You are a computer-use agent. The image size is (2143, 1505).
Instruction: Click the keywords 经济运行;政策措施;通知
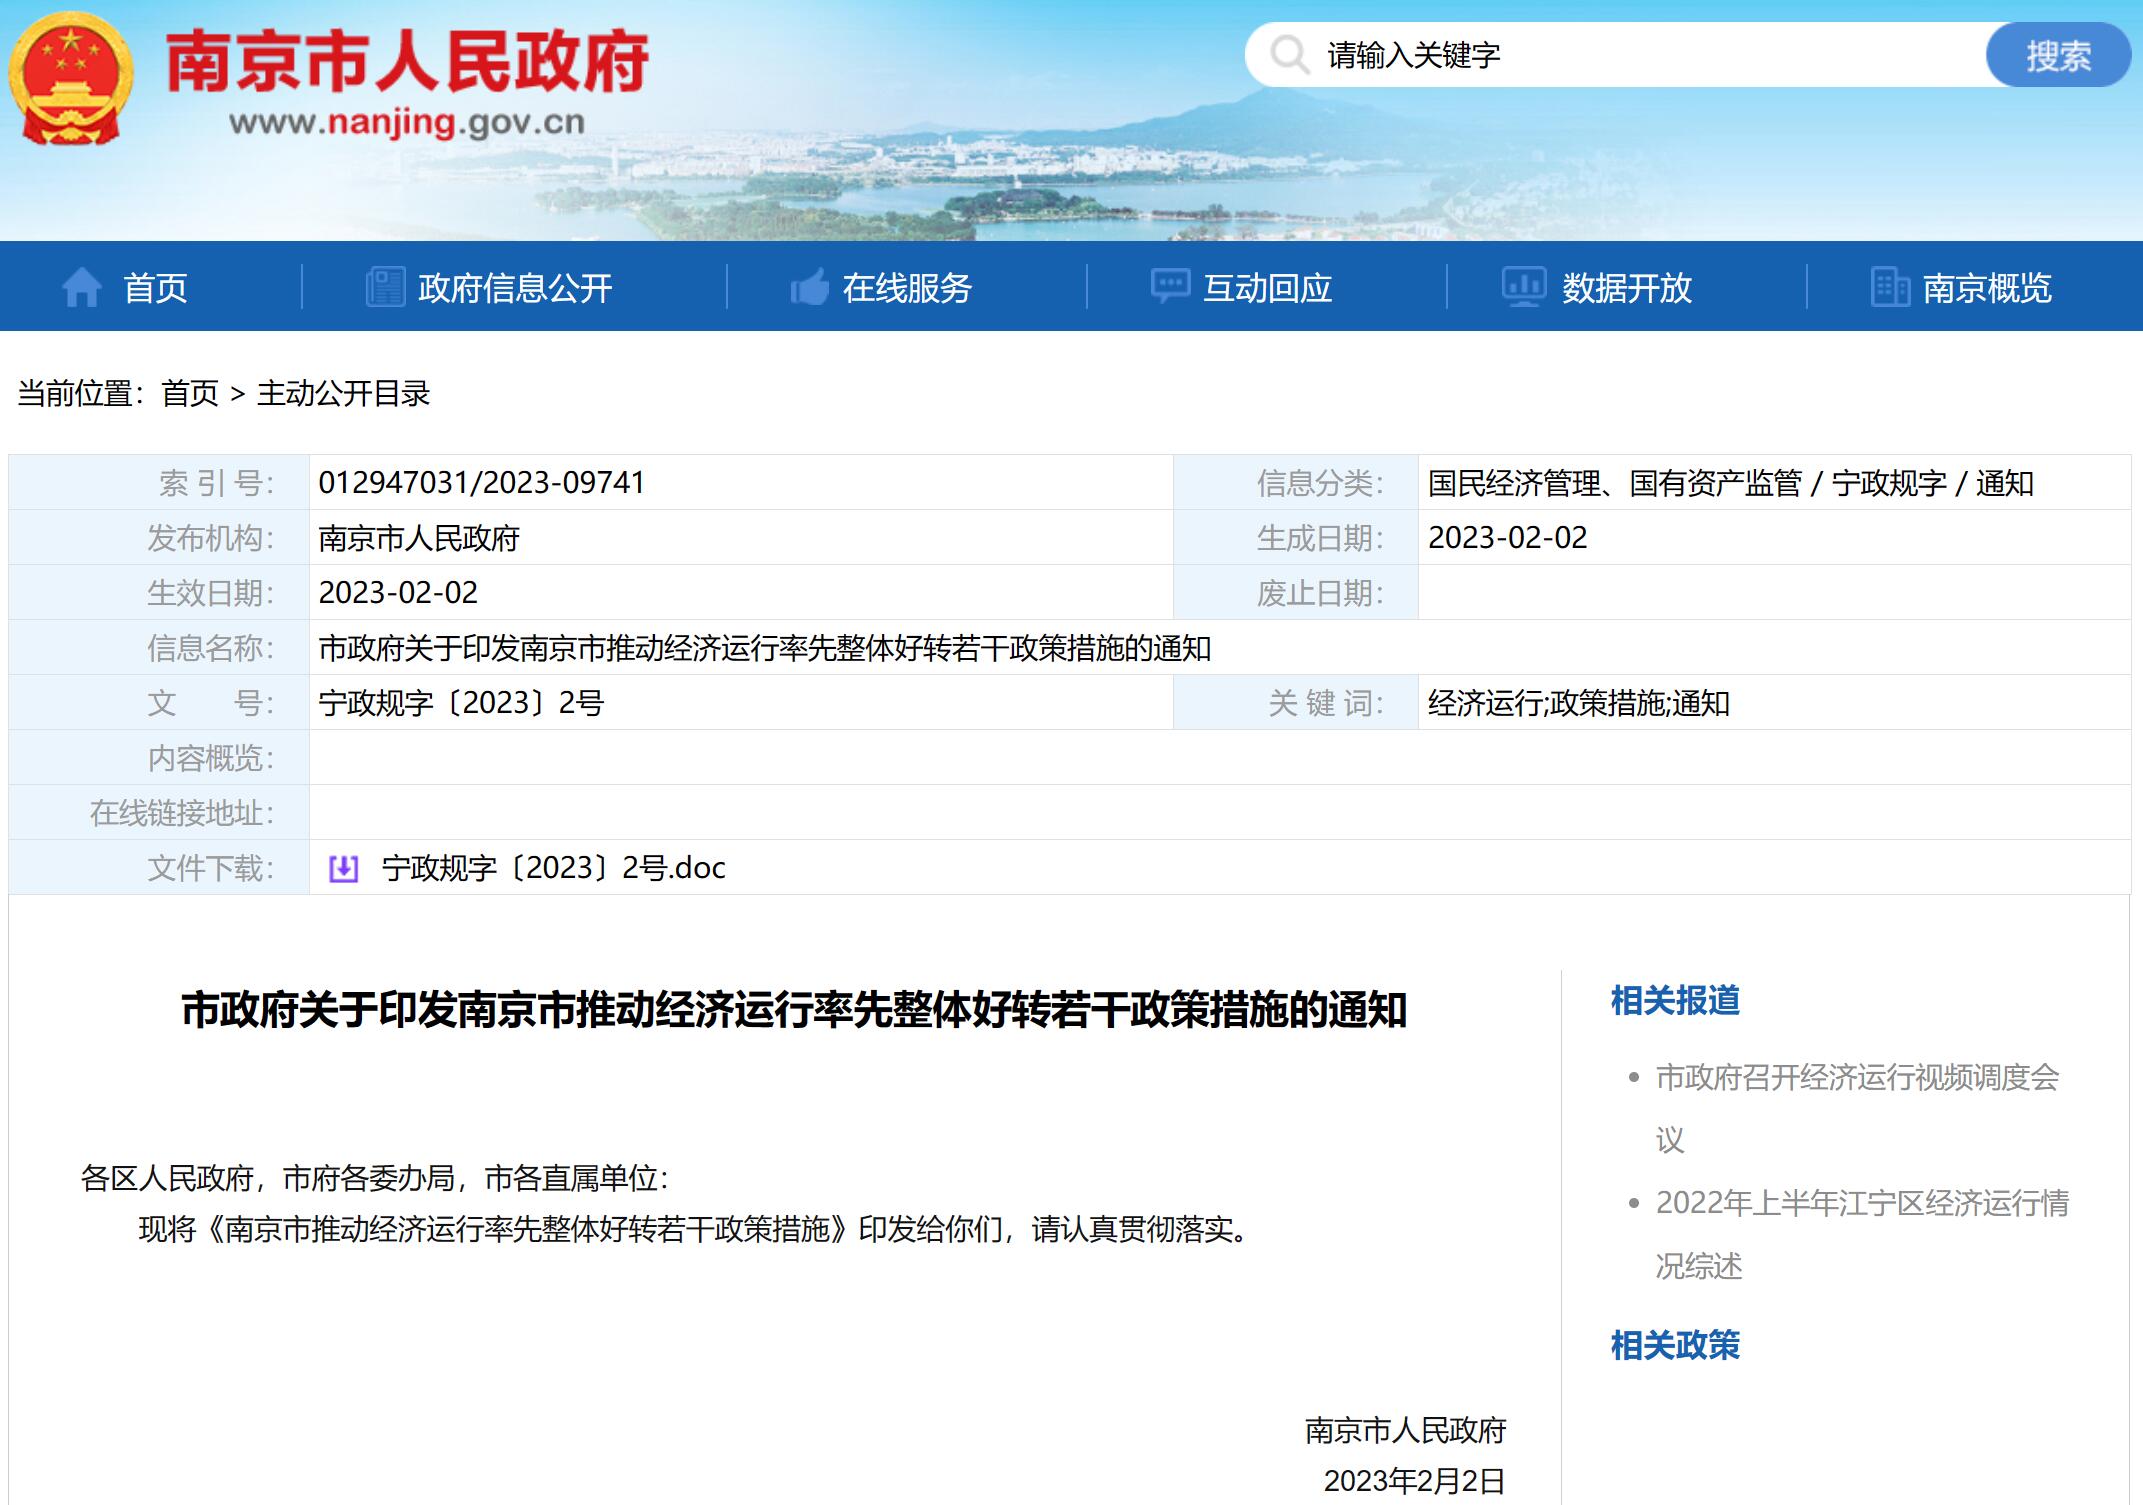tap(1578, 703)
